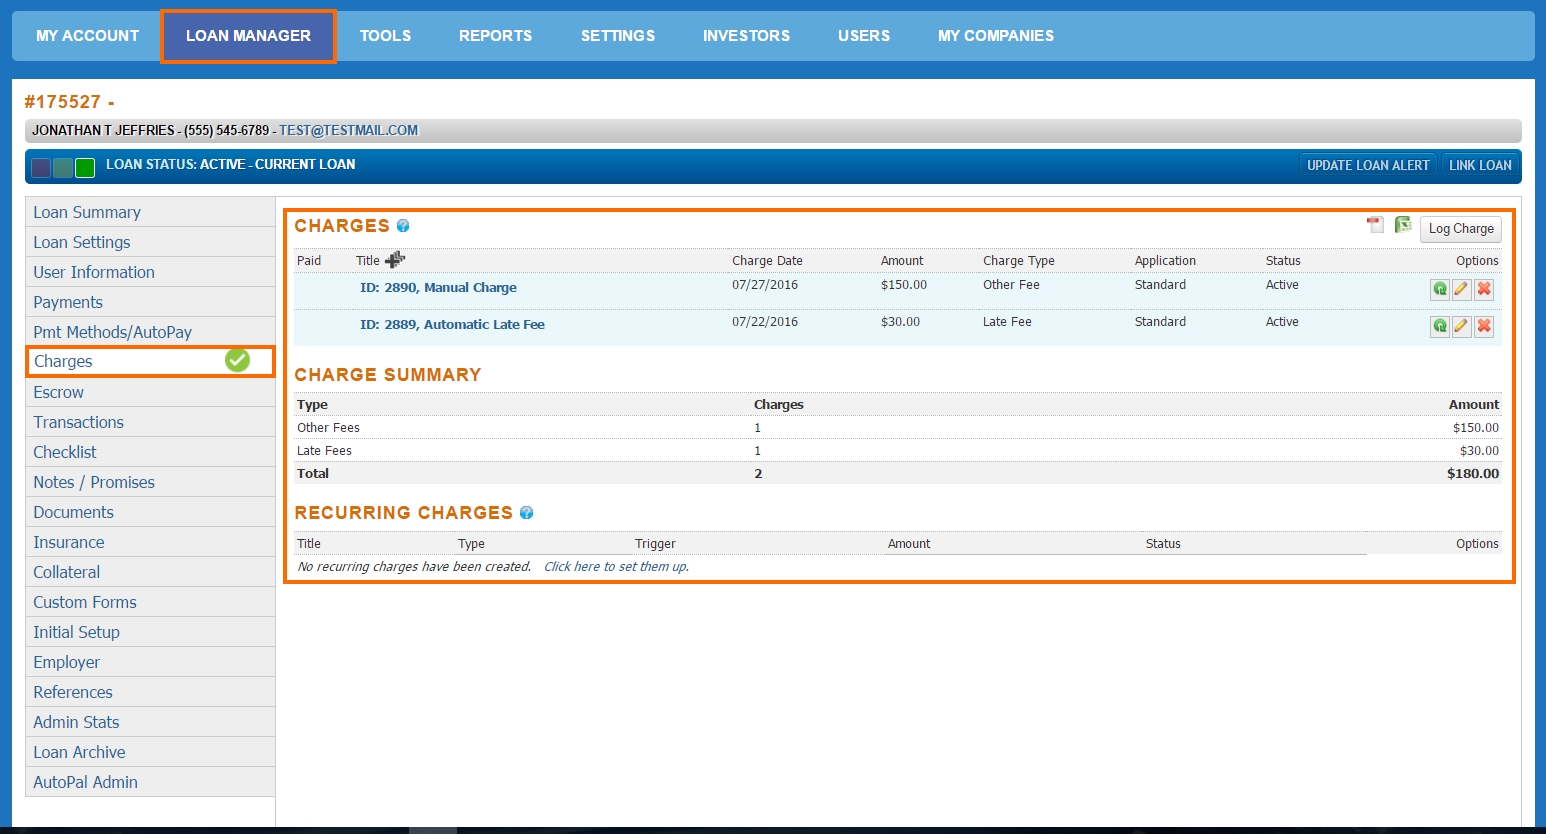Screen dimensions: 1546x834
Task: Open Escrow in the sidebar
Action: click(150, 392)
